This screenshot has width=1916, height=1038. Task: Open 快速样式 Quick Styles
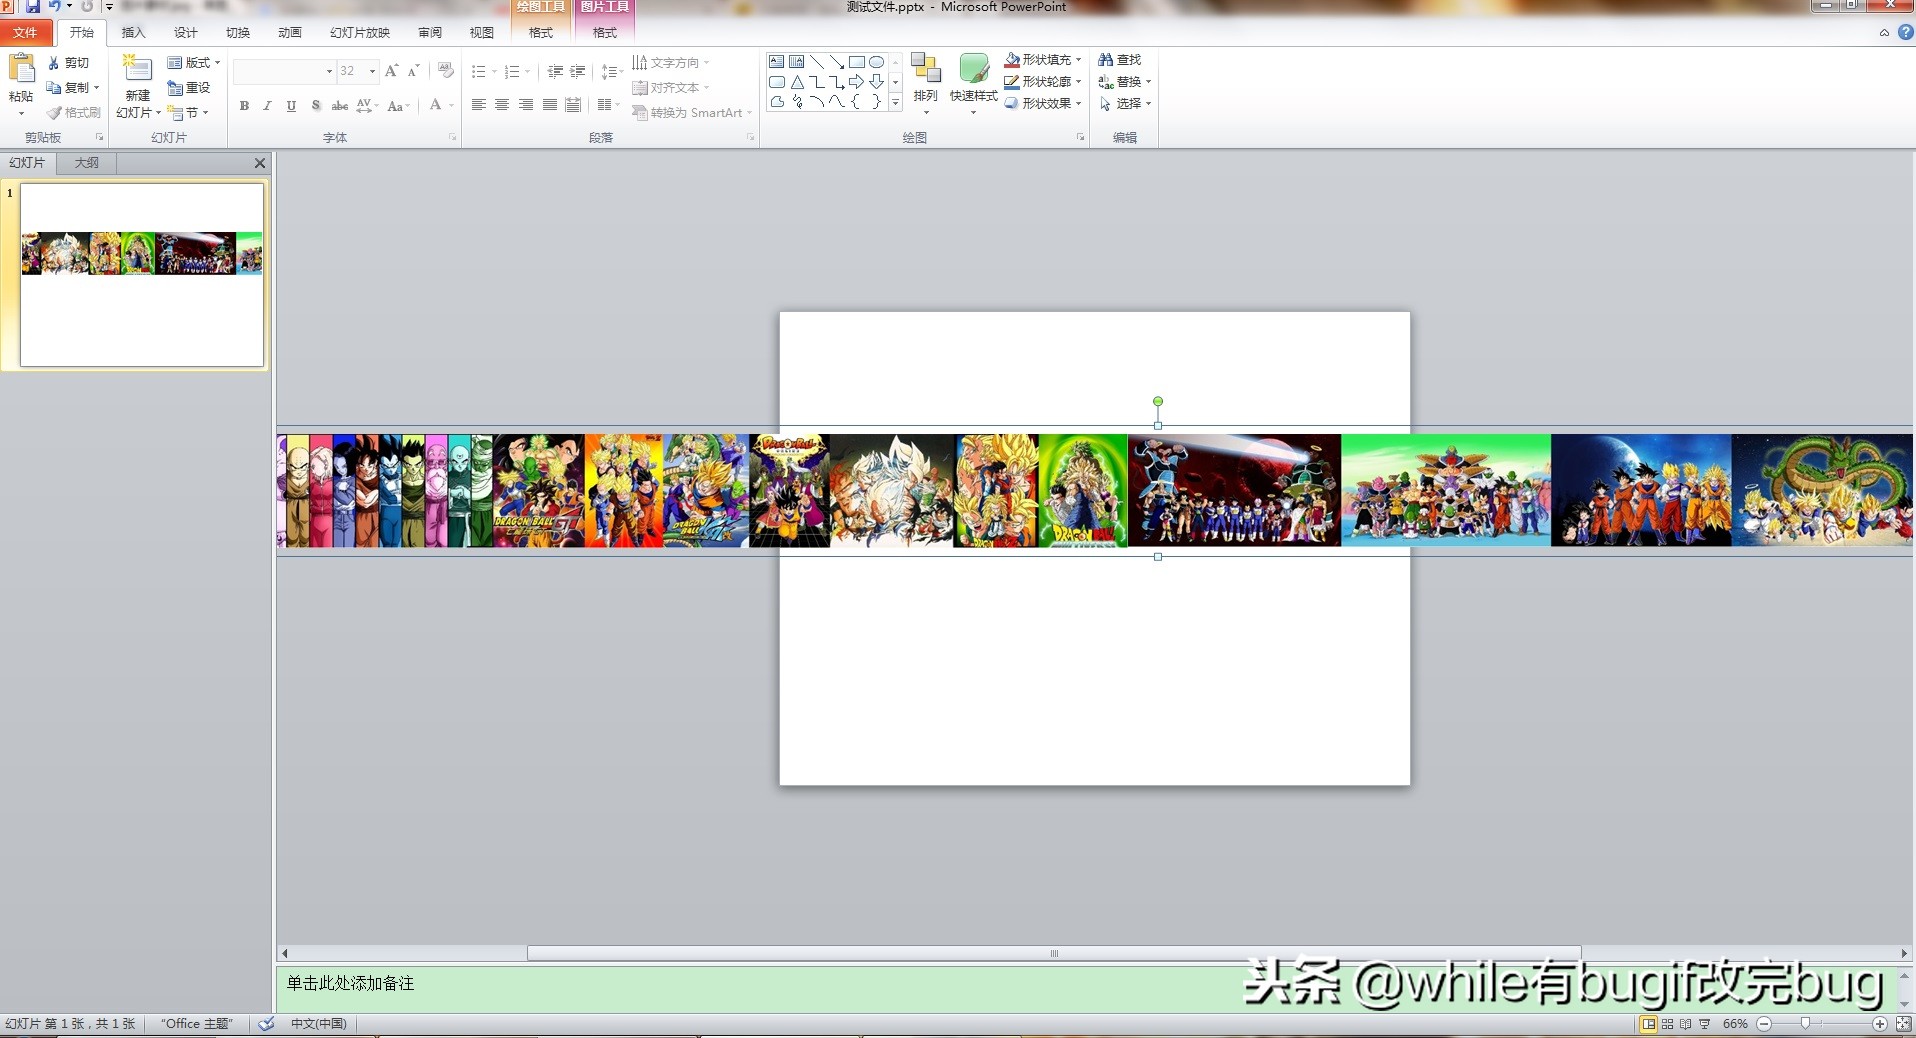click(973, 83)
